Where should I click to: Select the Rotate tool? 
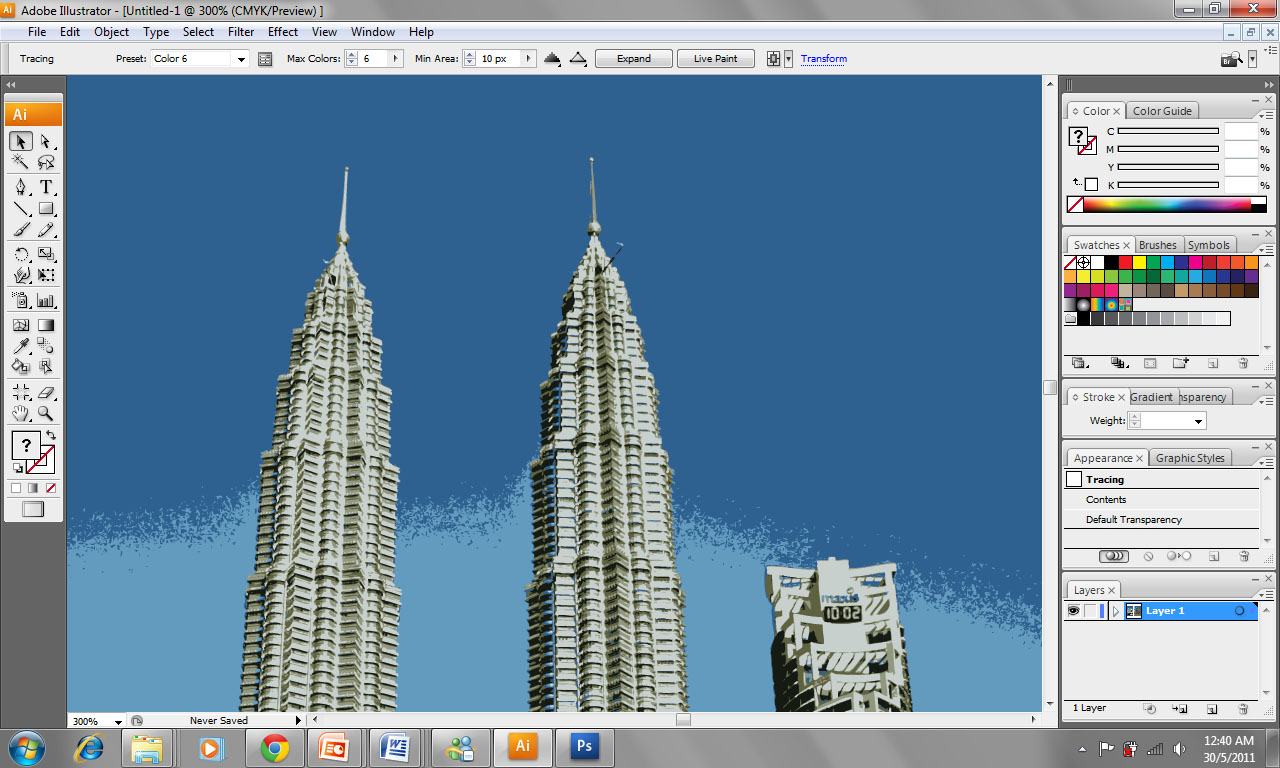[20, 254]
